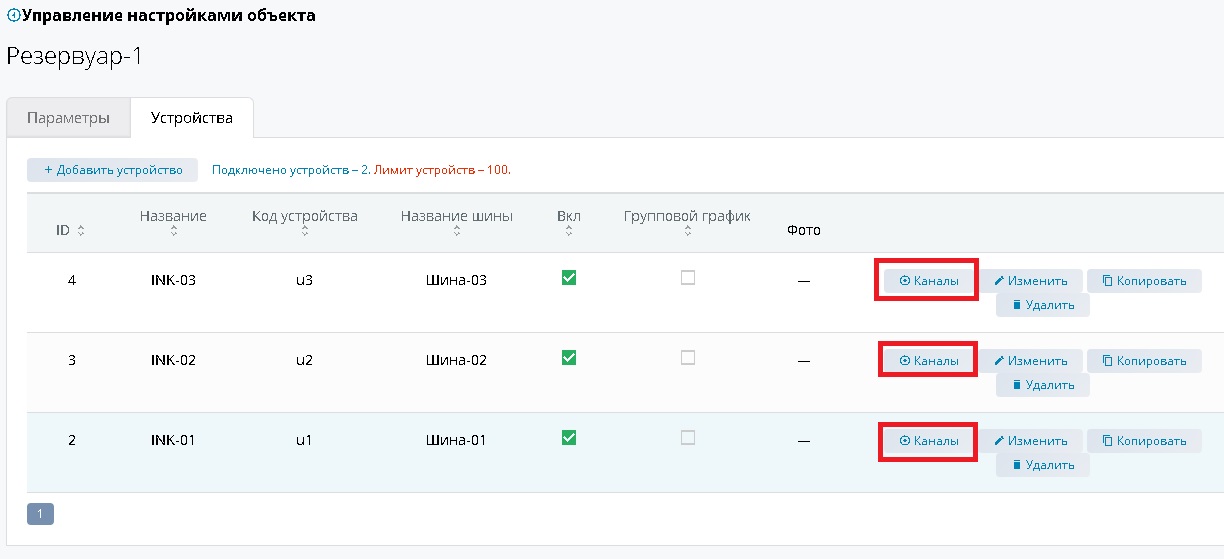Click Изменить for device INK-02
1224x559 pixels.
(x=1030, y=361)
